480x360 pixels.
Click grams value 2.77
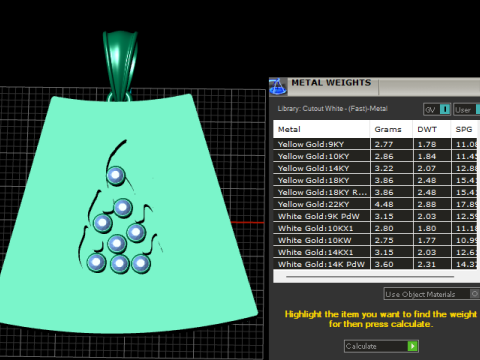[x=384, y=144]
